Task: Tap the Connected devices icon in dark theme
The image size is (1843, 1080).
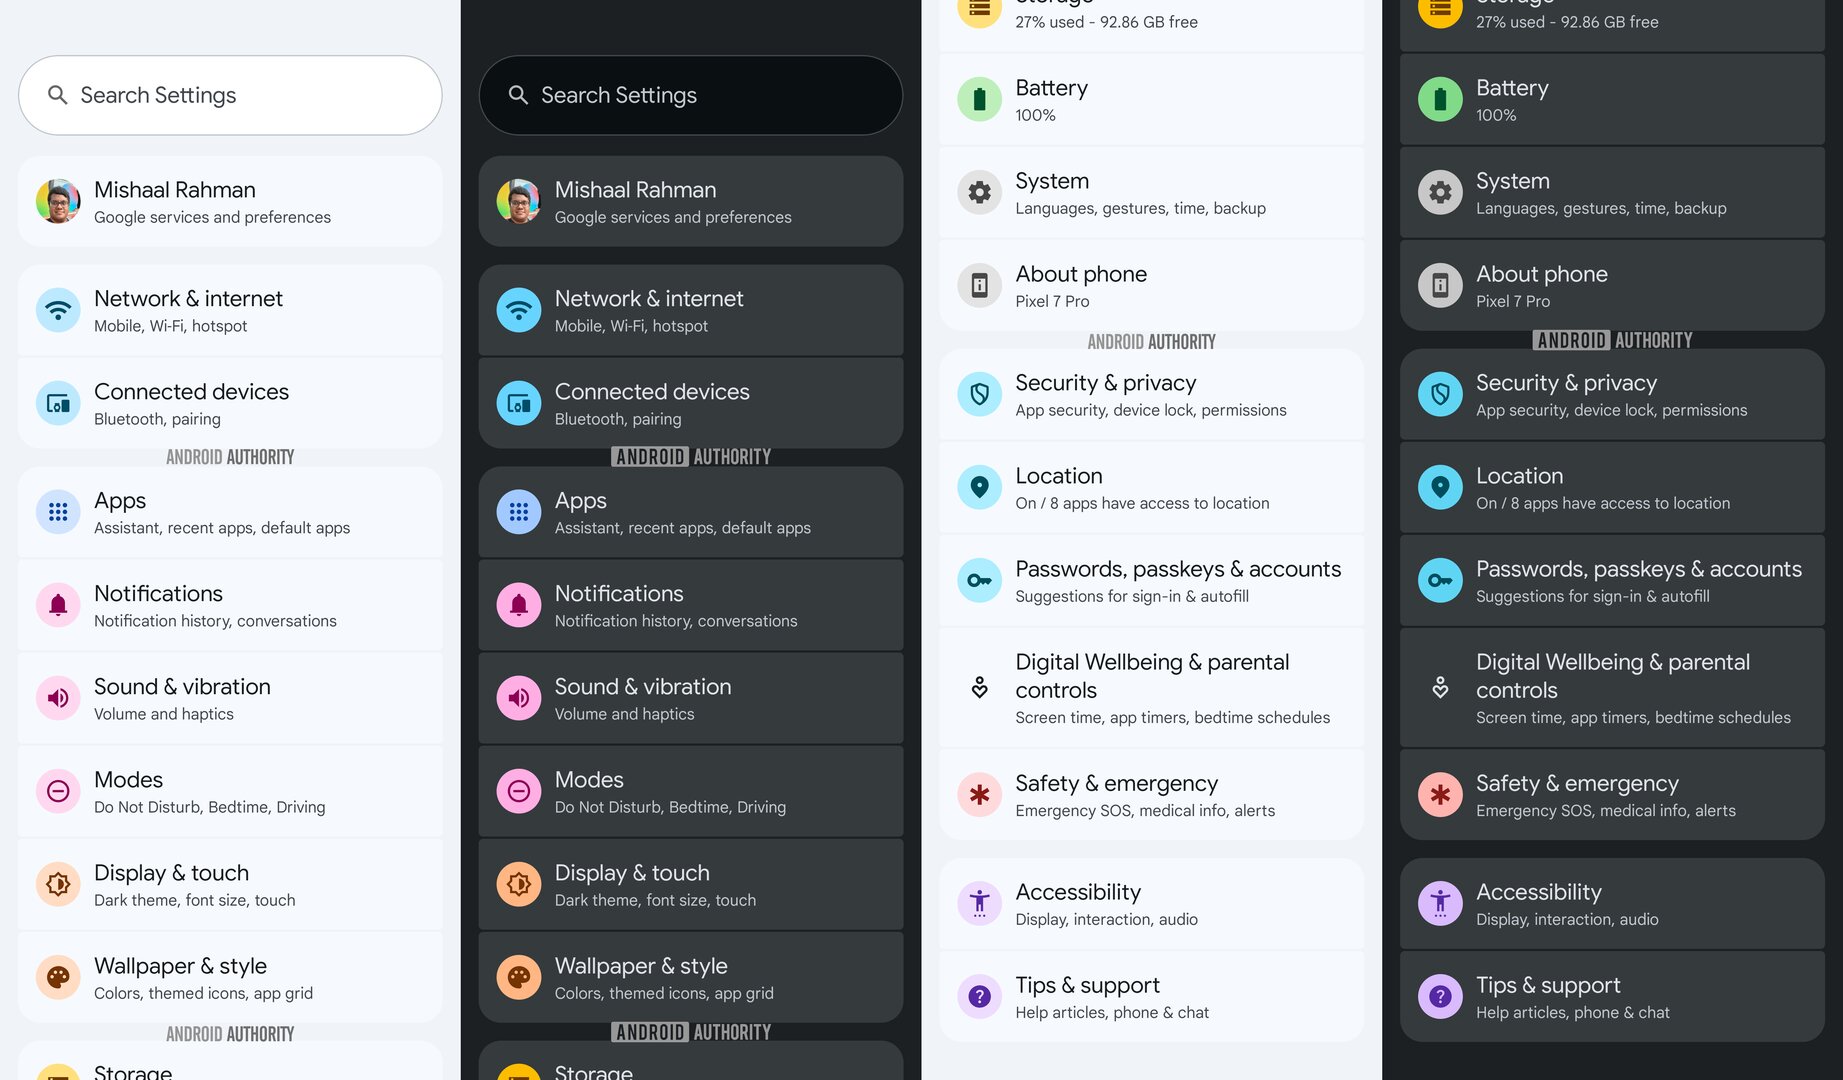Action: point(519,403)
